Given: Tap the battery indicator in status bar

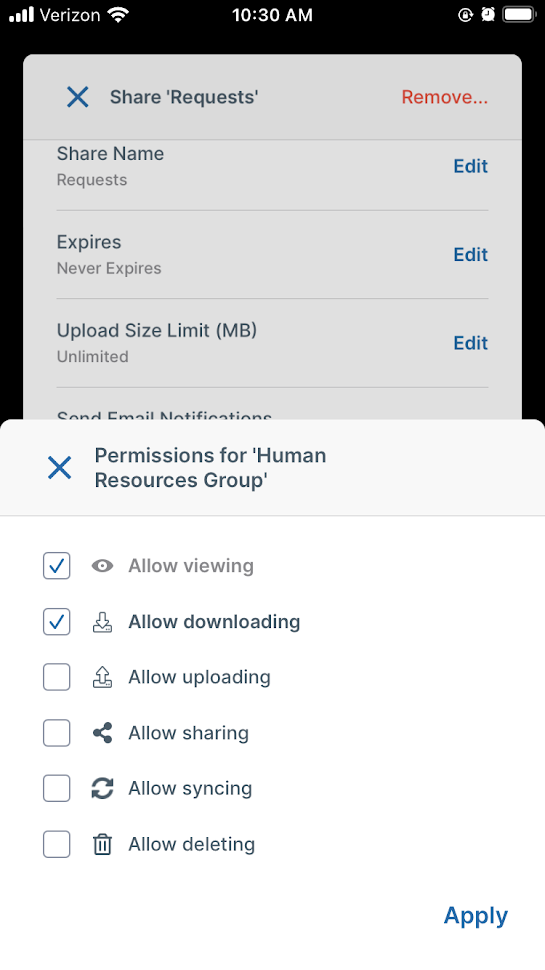Looking at the screenshot, I should tap(518, 14).
